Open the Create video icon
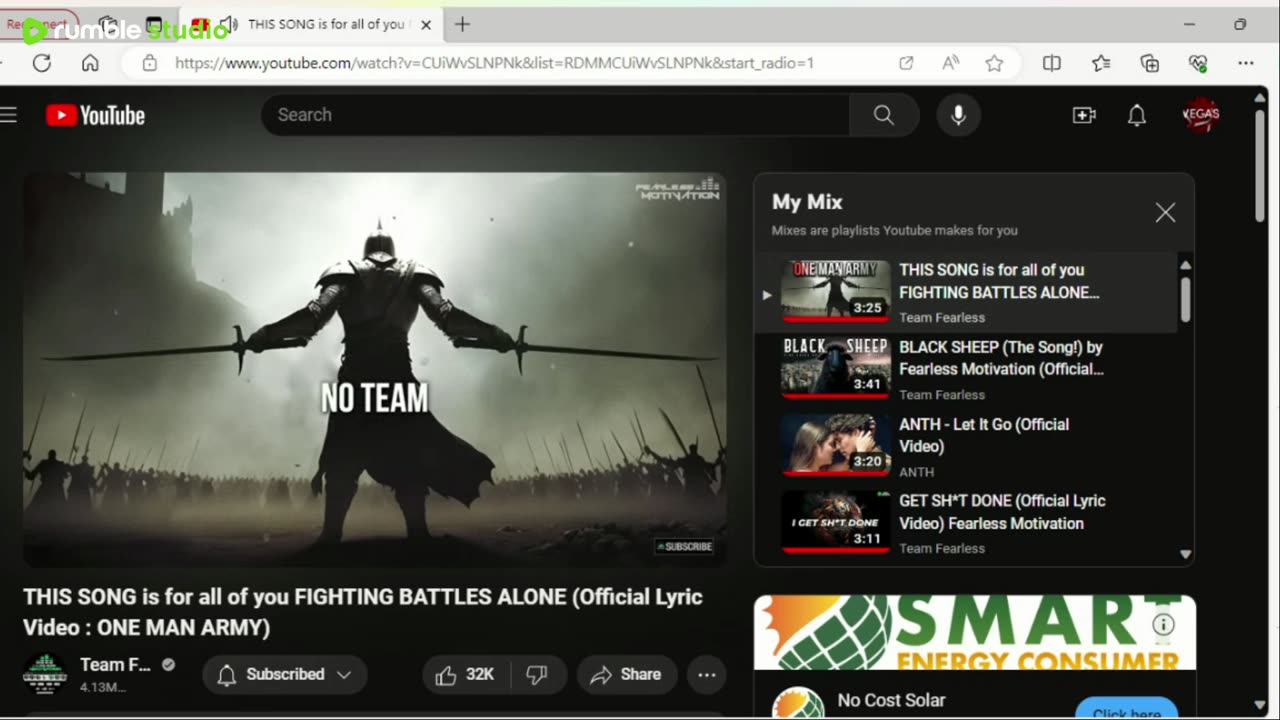Viewport: 1280px width, 720px height. point(1084,115)
